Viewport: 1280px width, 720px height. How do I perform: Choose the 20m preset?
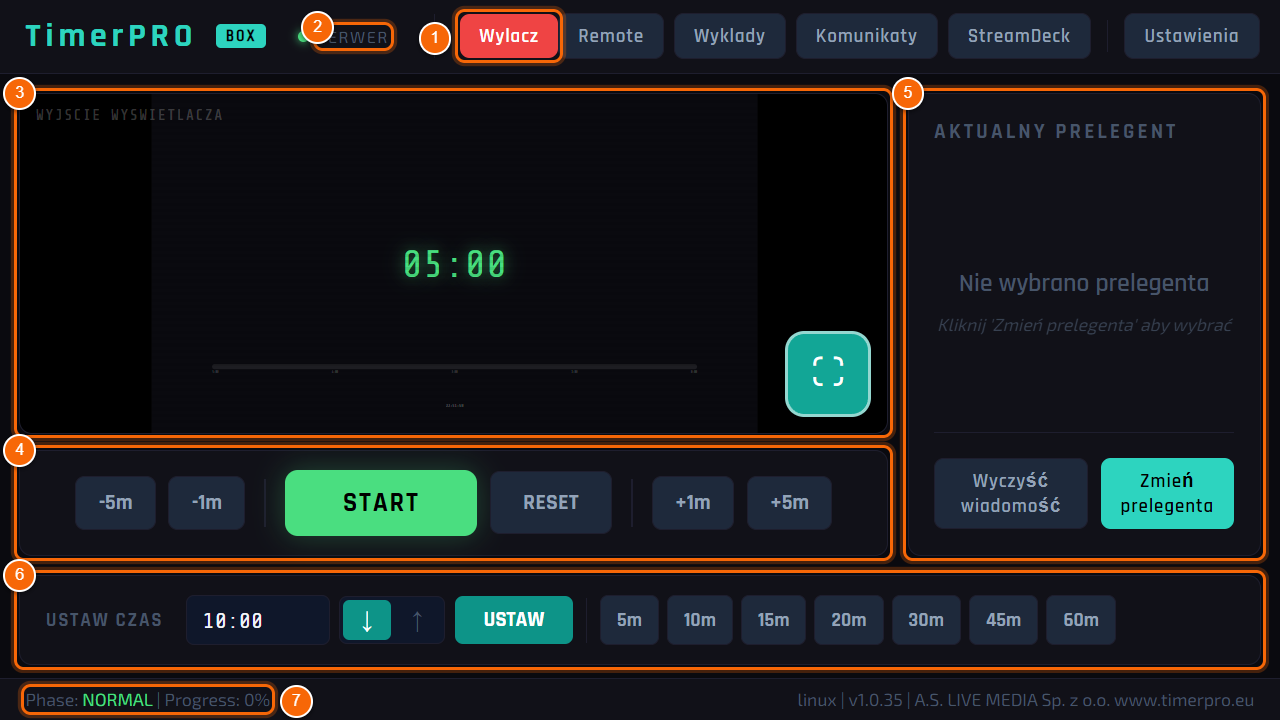click(849, 620)
